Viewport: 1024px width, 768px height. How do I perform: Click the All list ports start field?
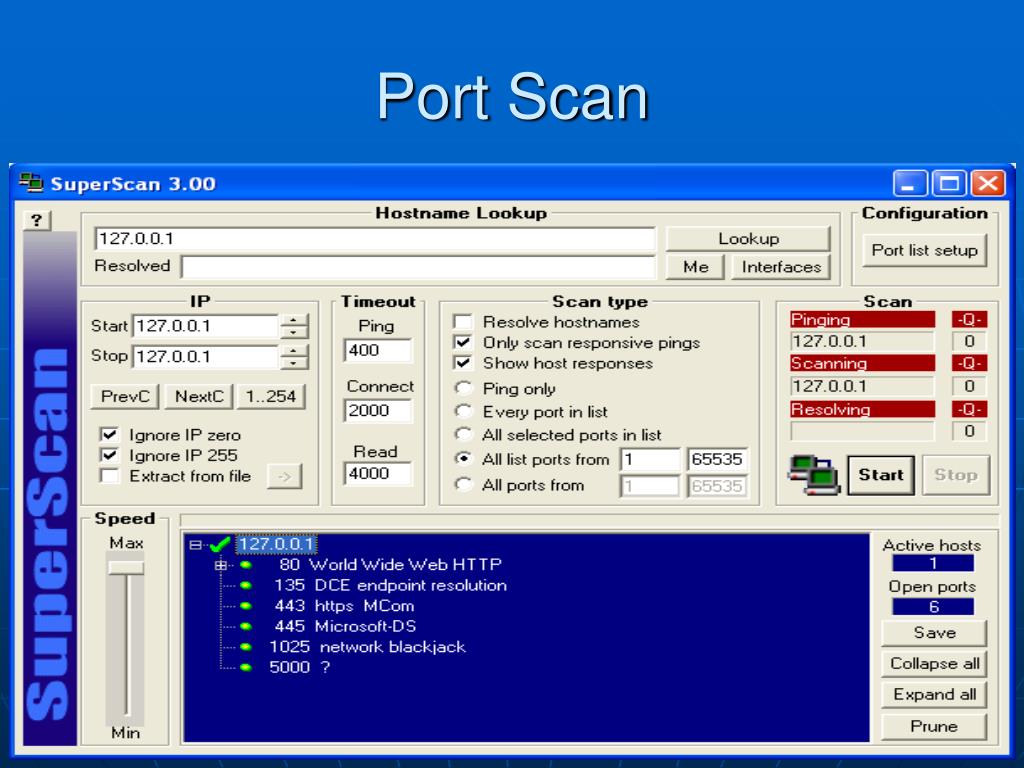click(x=650, y=460)
